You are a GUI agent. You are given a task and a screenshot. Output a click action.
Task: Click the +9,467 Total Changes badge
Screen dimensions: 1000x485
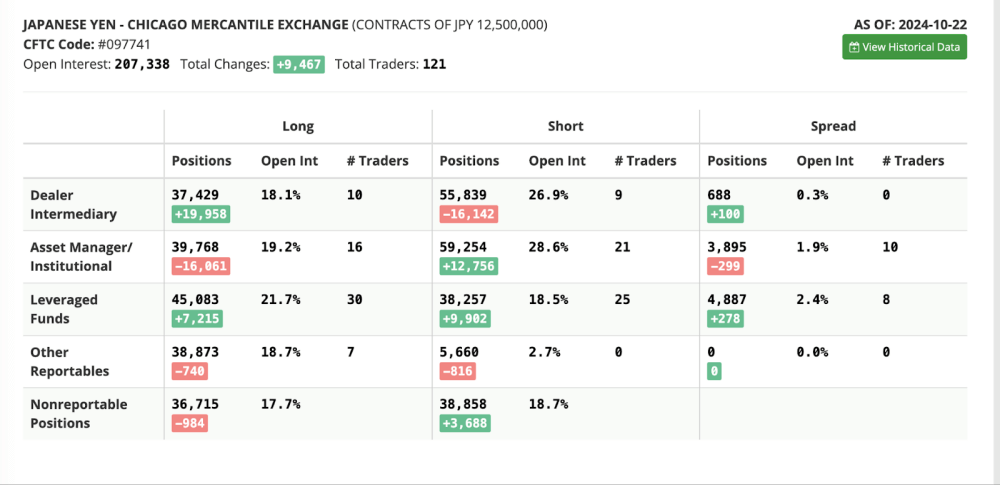coord(298,64)
